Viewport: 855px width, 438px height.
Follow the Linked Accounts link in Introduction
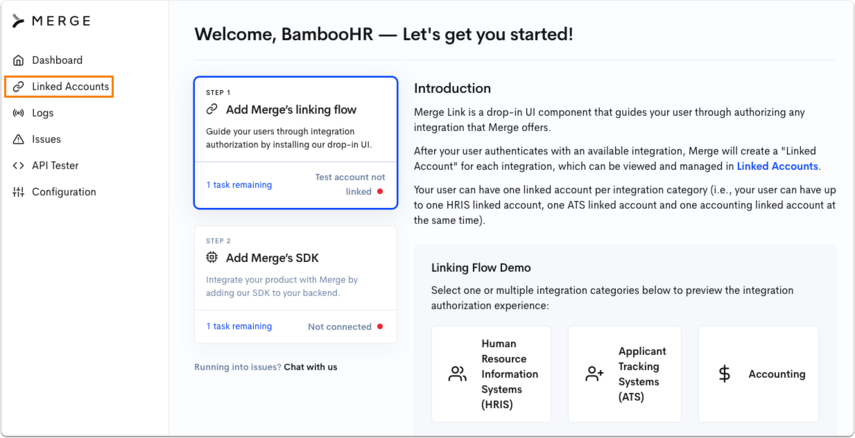pyautogui.click(x=777, y=166)
